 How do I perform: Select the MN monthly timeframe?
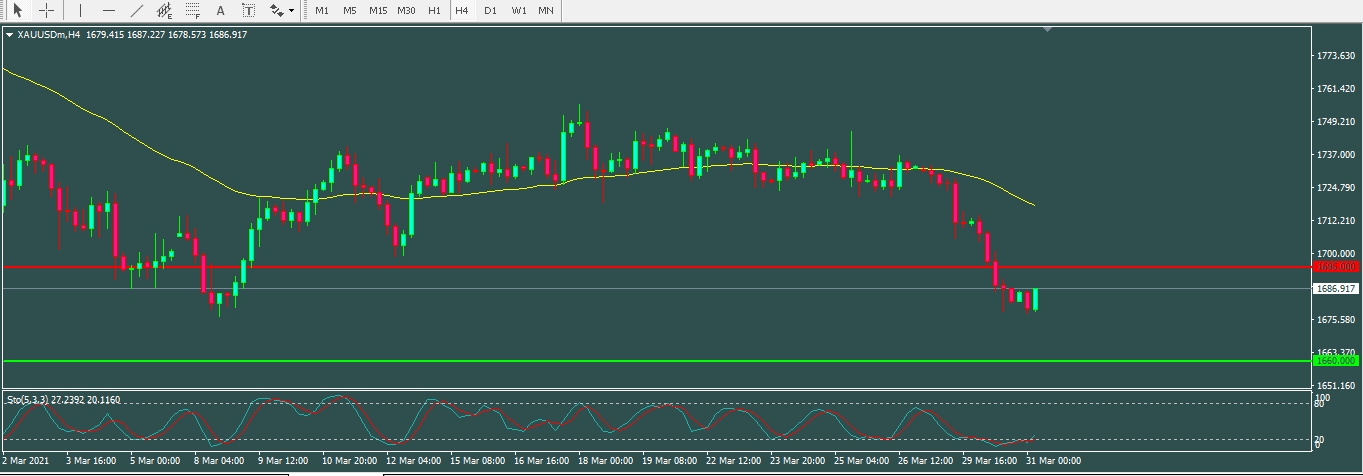545,10
